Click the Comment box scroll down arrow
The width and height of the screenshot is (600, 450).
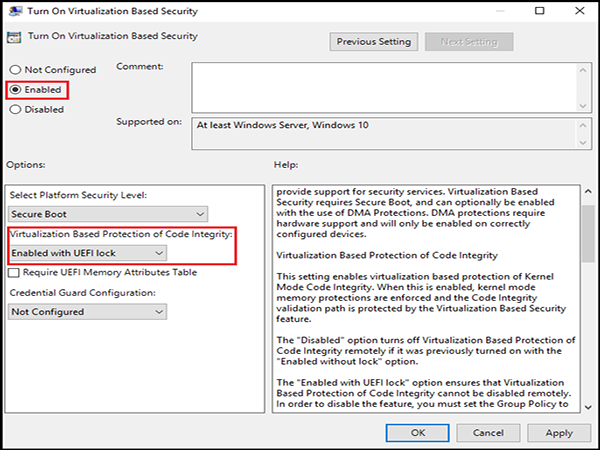click(x=583, y=106)
